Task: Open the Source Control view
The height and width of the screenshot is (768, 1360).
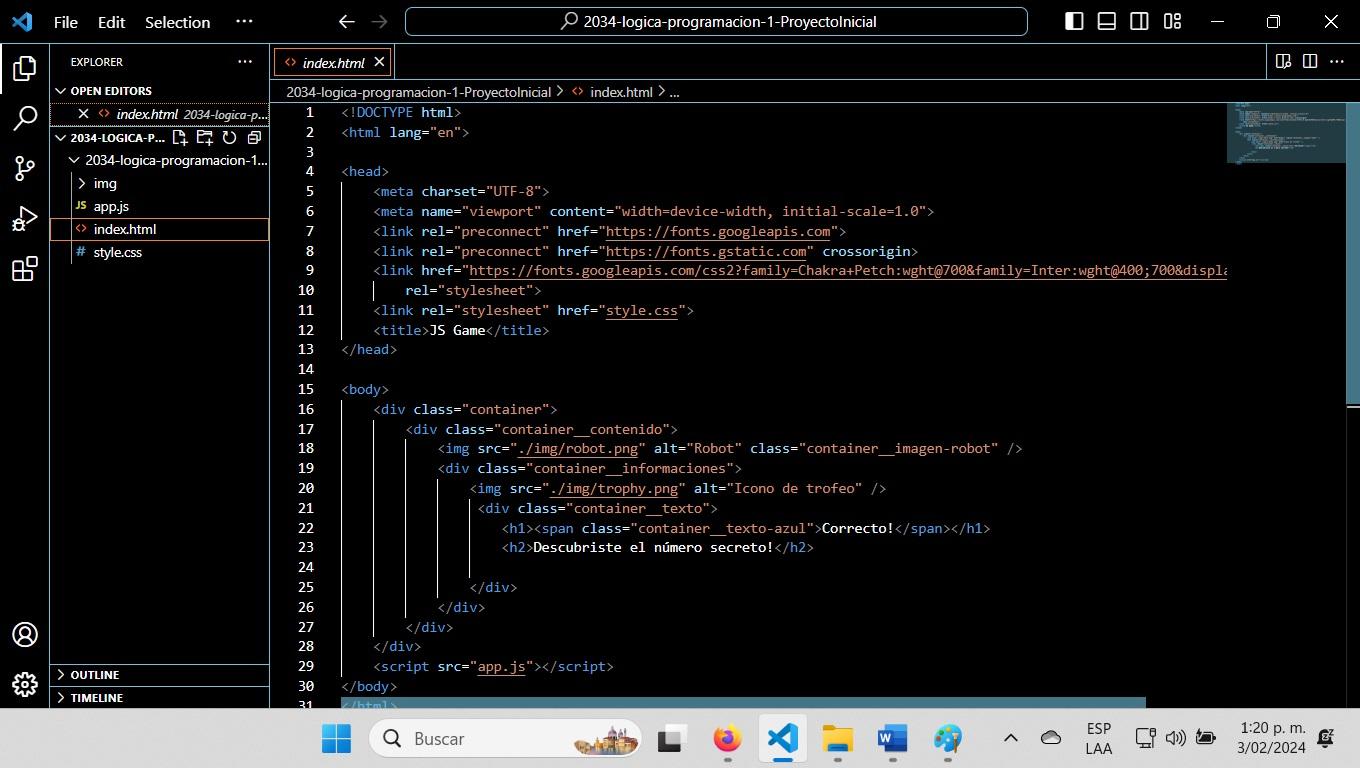Action: tap(25, 168)
